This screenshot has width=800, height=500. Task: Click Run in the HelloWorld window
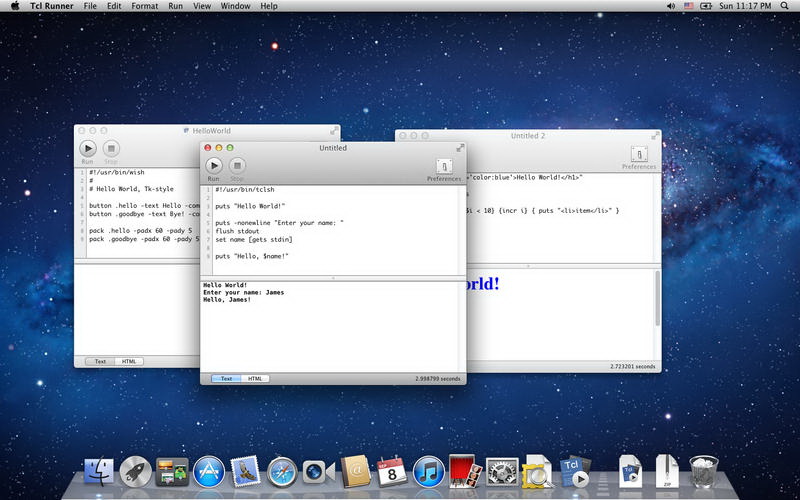click(88, 149)
